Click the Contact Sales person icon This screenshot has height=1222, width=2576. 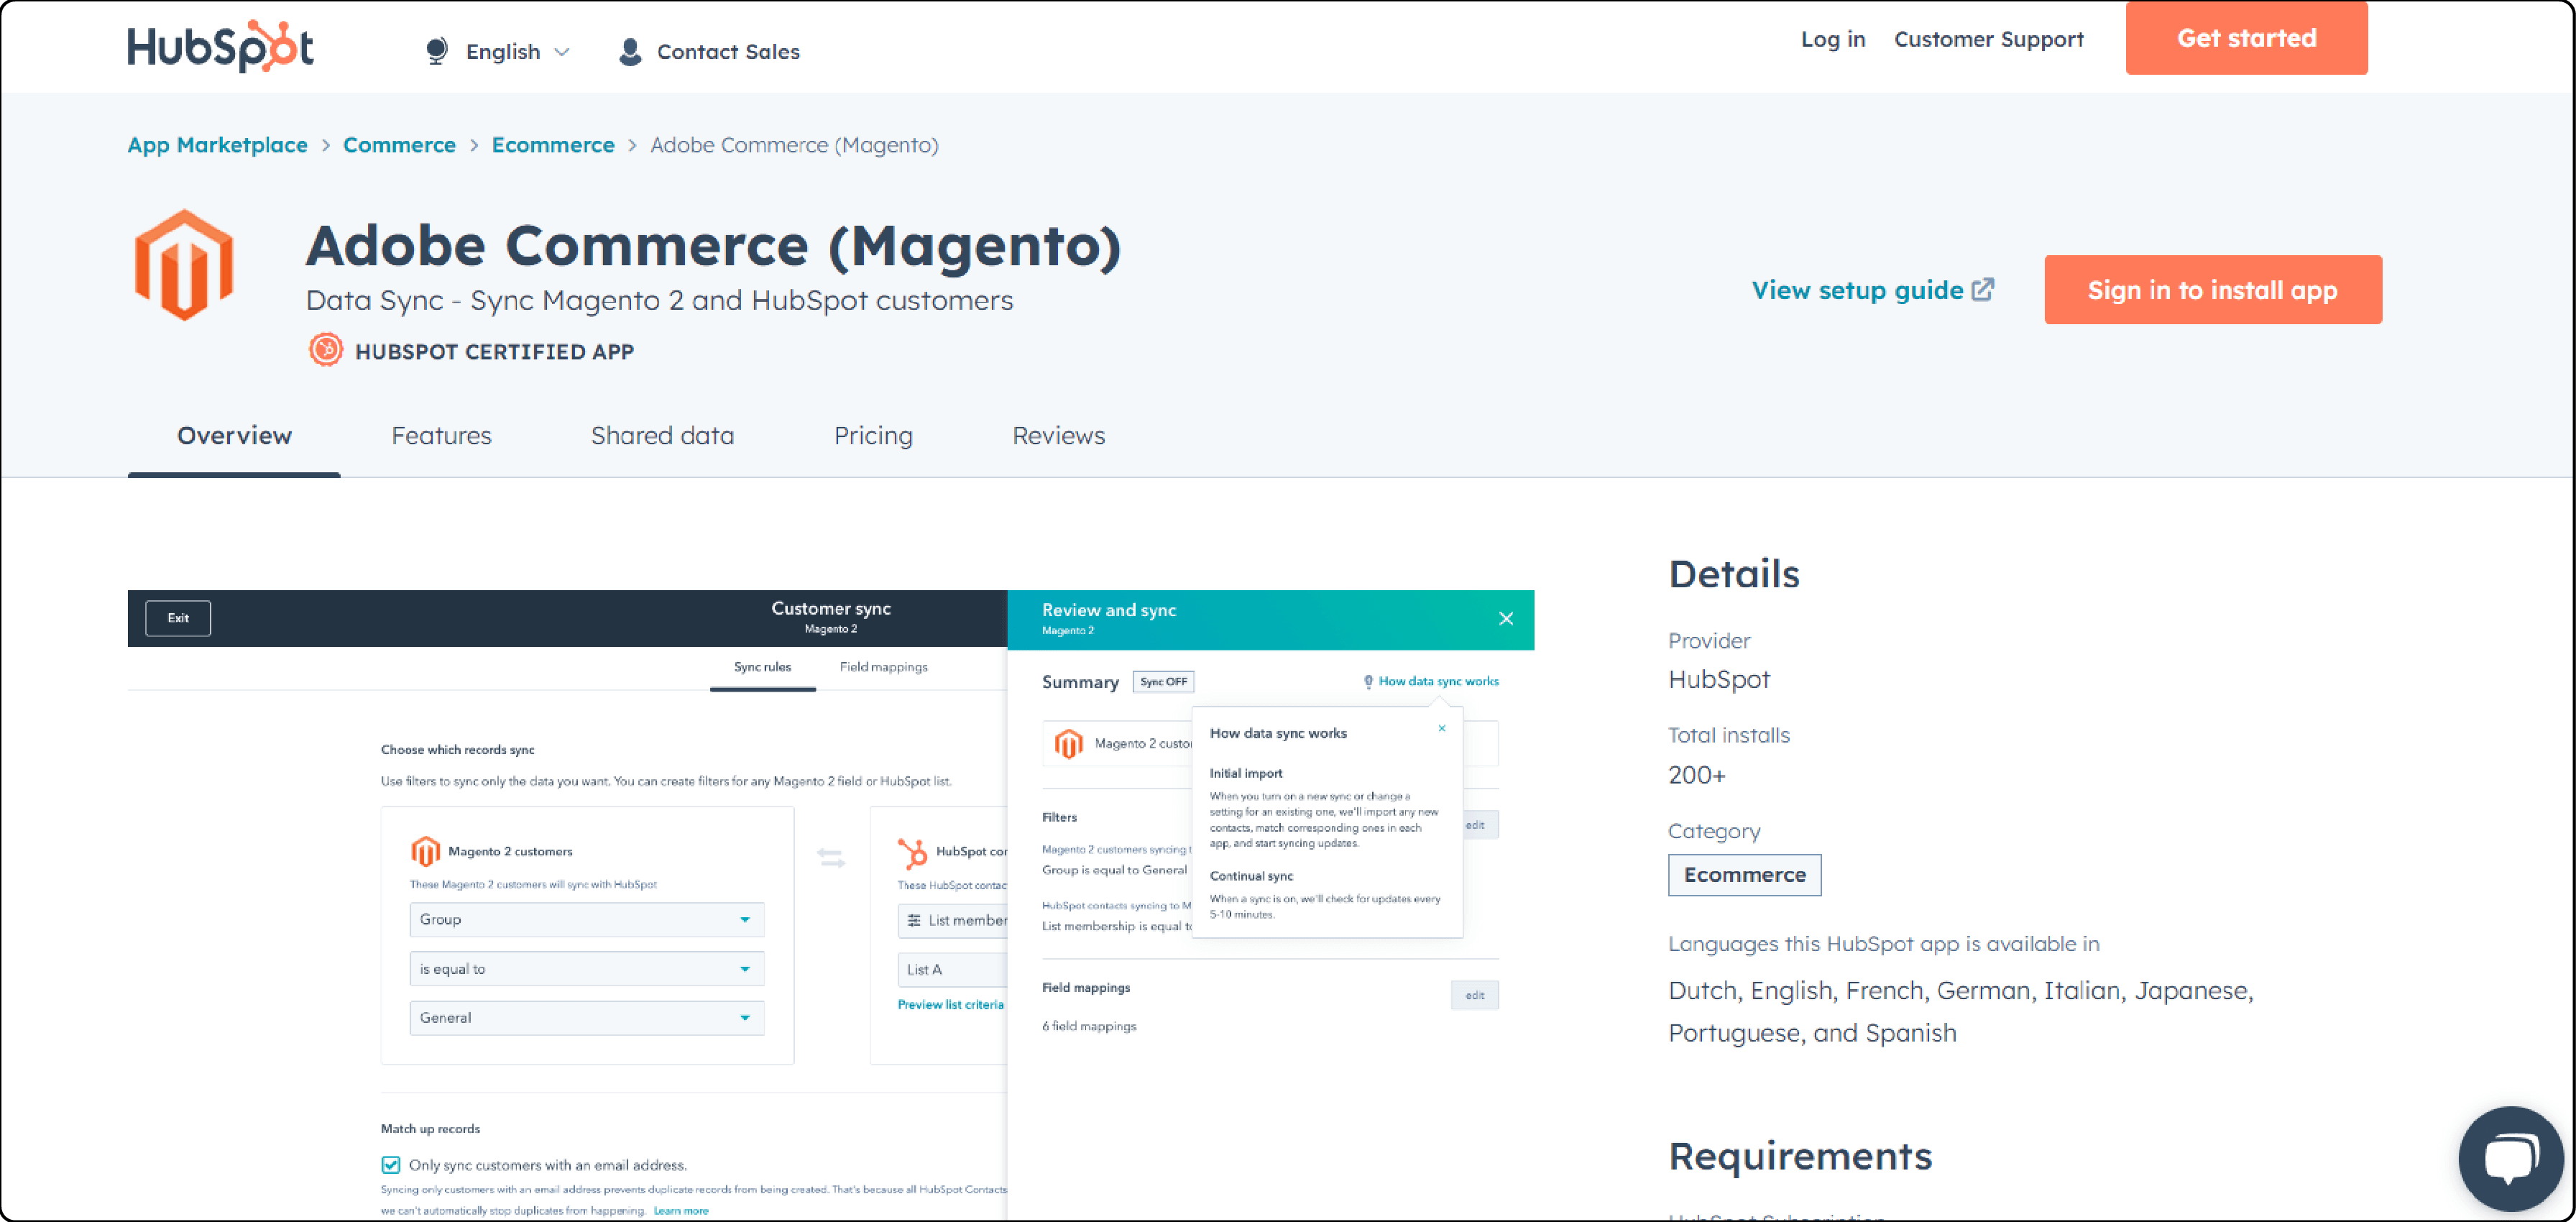pyautogui.click(x=630, y=52)
